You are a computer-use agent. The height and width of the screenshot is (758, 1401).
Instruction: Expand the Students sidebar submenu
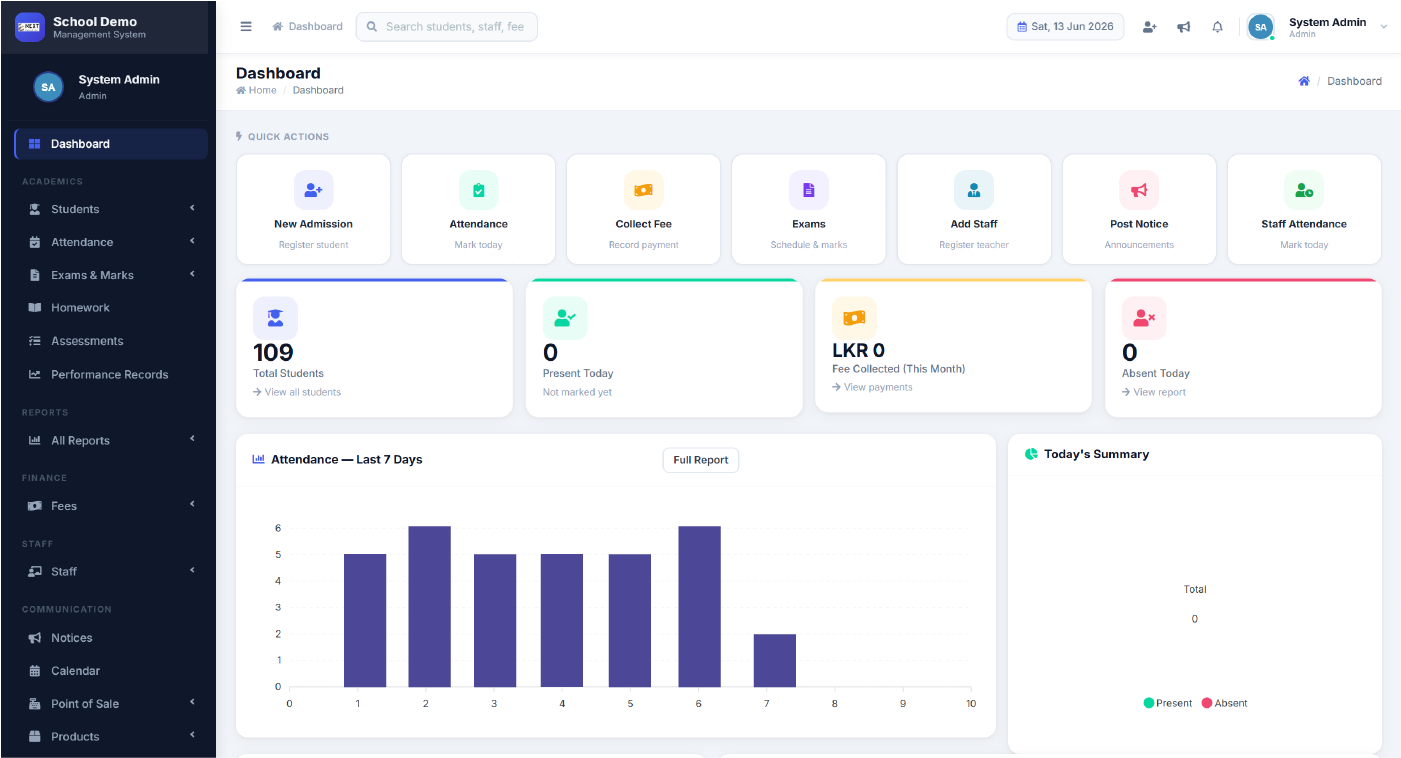(111, 209)
